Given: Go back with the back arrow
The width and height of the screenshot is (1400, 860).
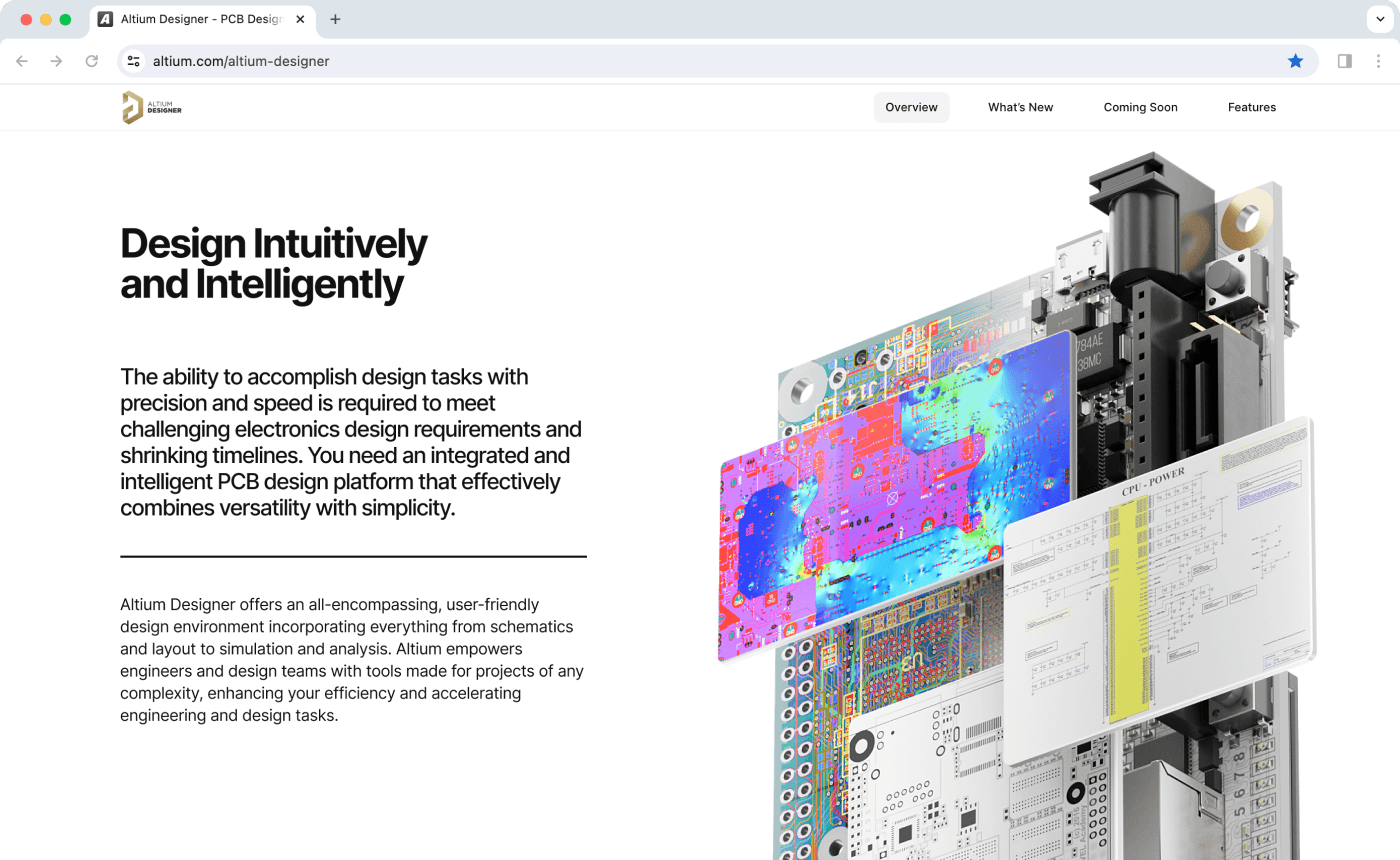Looking at the screenshot, I should tap(22, 61).
